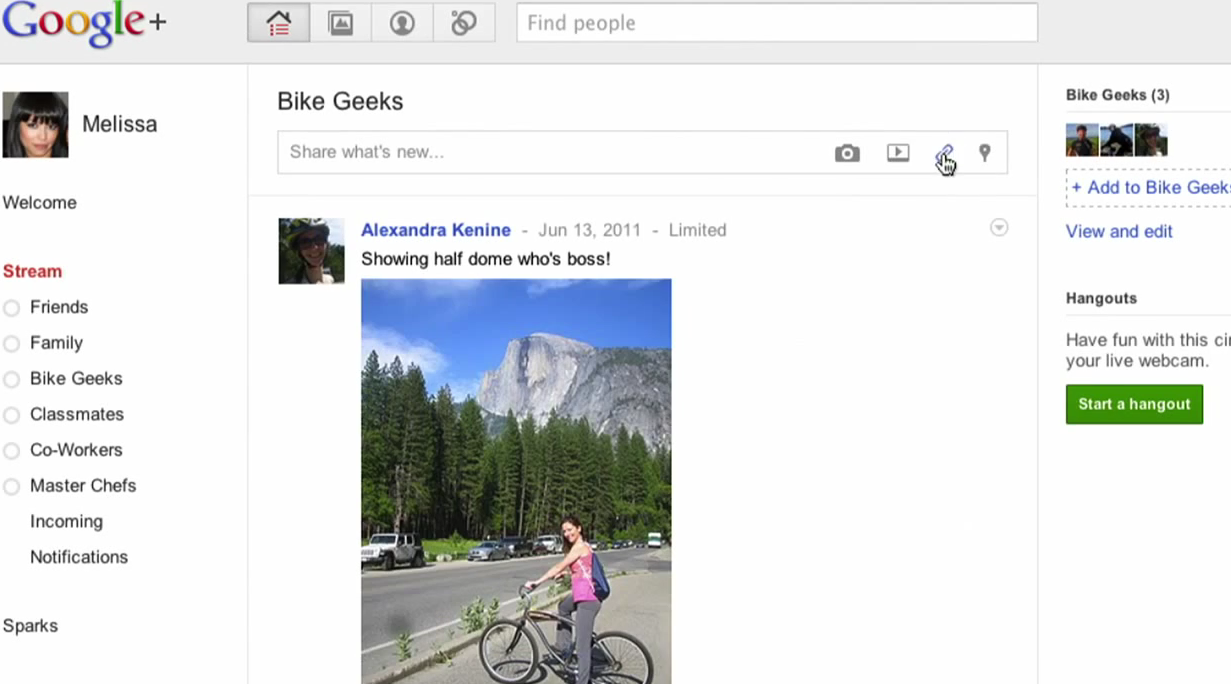The width and height of the screenshot is (1231, 684).
Task: Click the Share what's new text box
Action: coord(550,153)
